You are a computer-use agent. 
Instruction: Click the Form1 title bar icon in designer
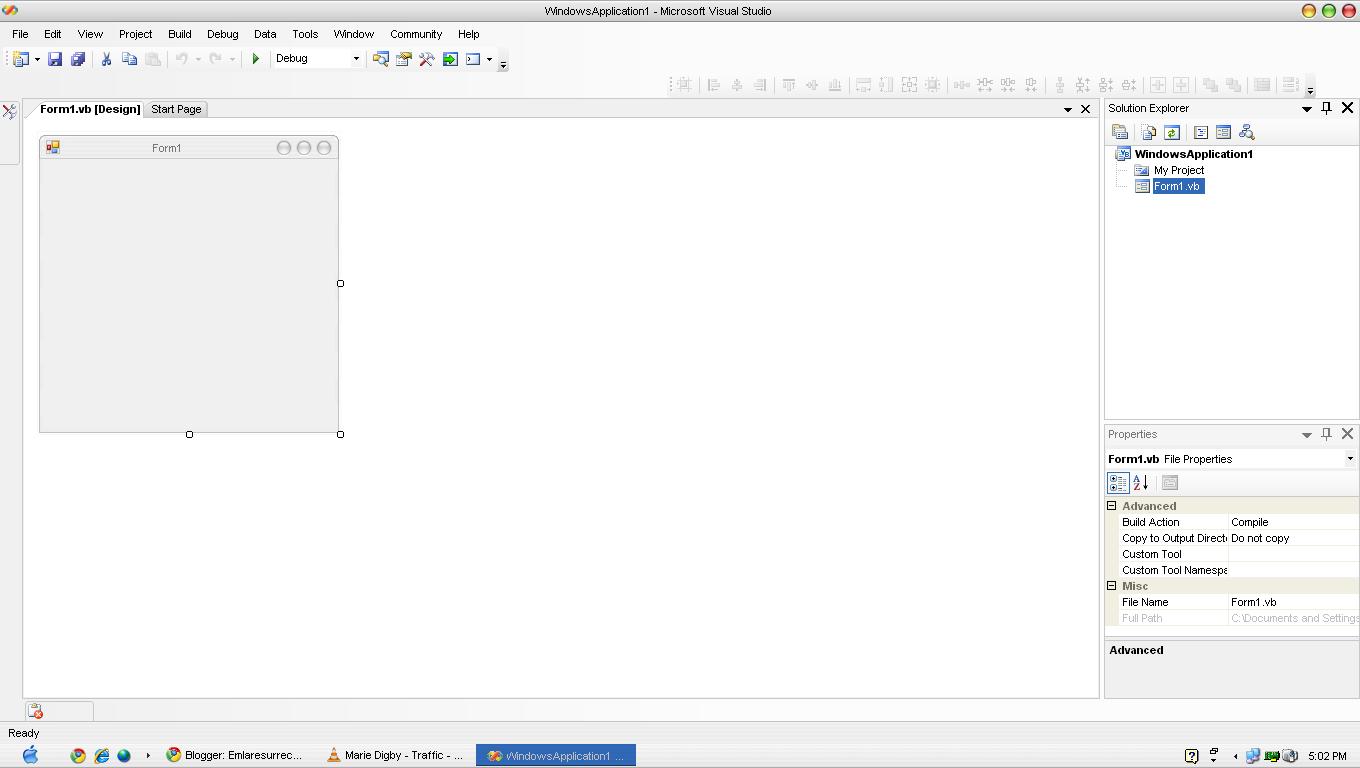point(53,147)
